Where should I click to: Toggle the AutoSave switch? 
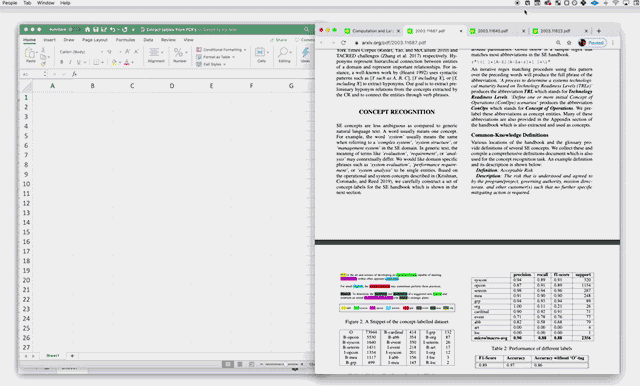pos(74,29)
